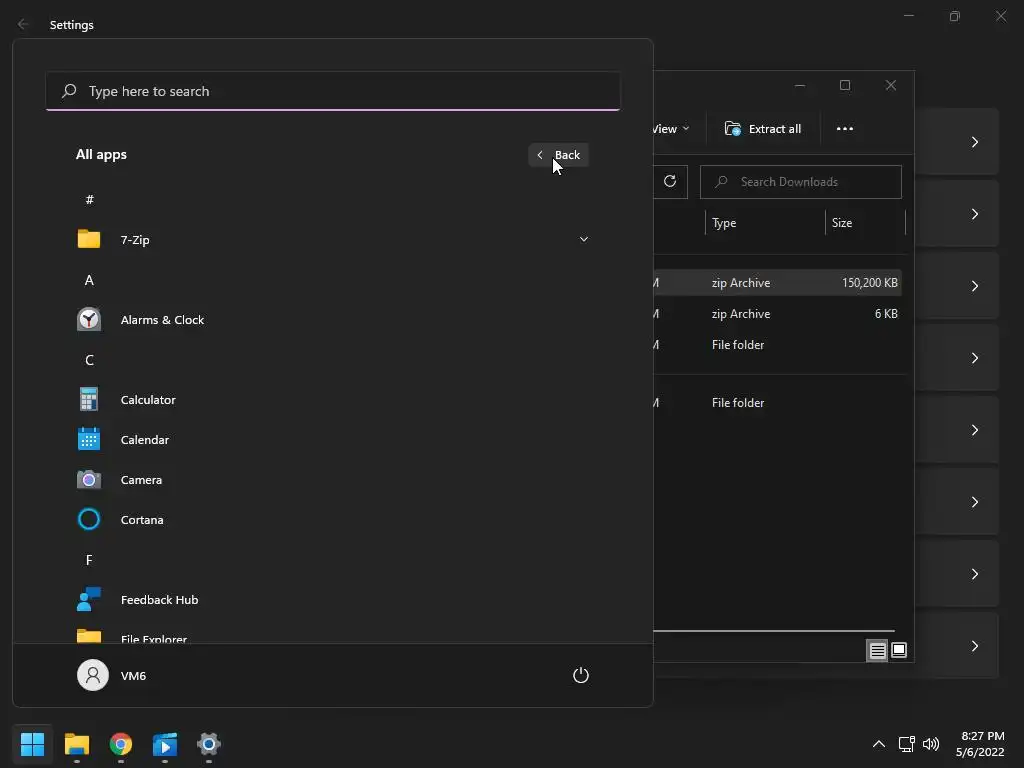Open the media player taskbar icon

tap(165, 744)
